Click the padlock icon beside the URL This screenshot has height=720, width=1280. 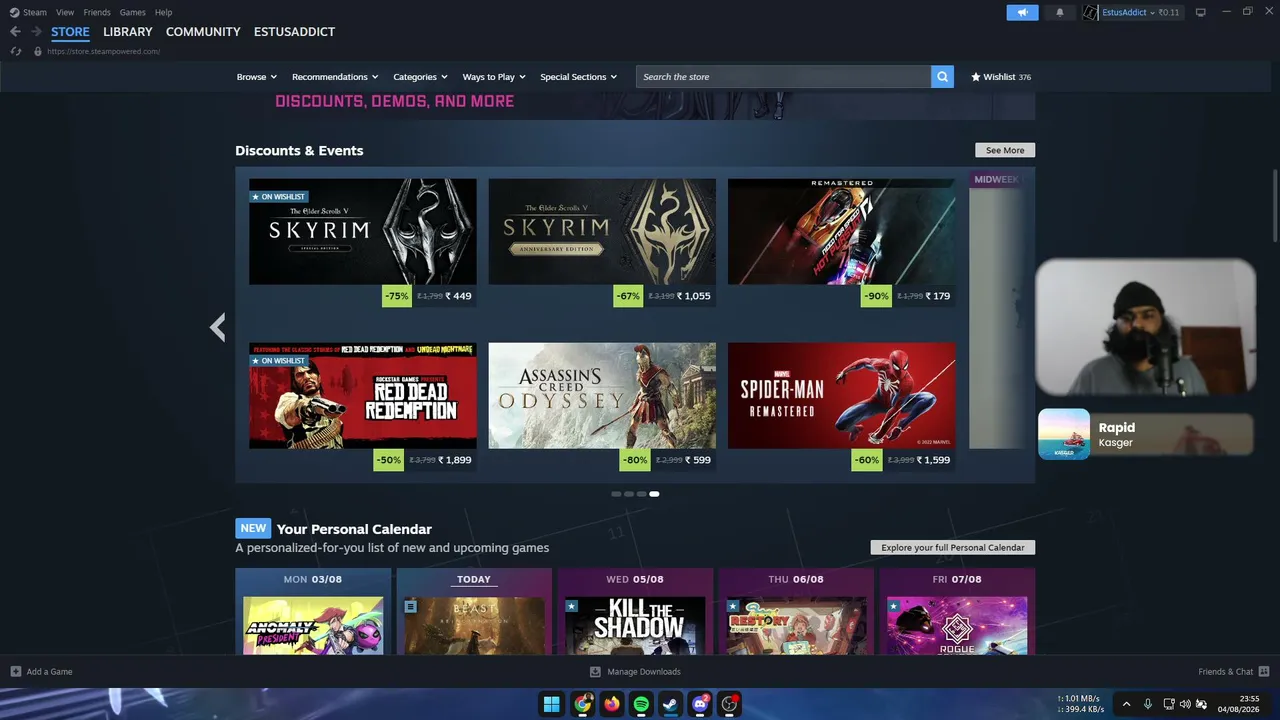click(x=38, y=51)
